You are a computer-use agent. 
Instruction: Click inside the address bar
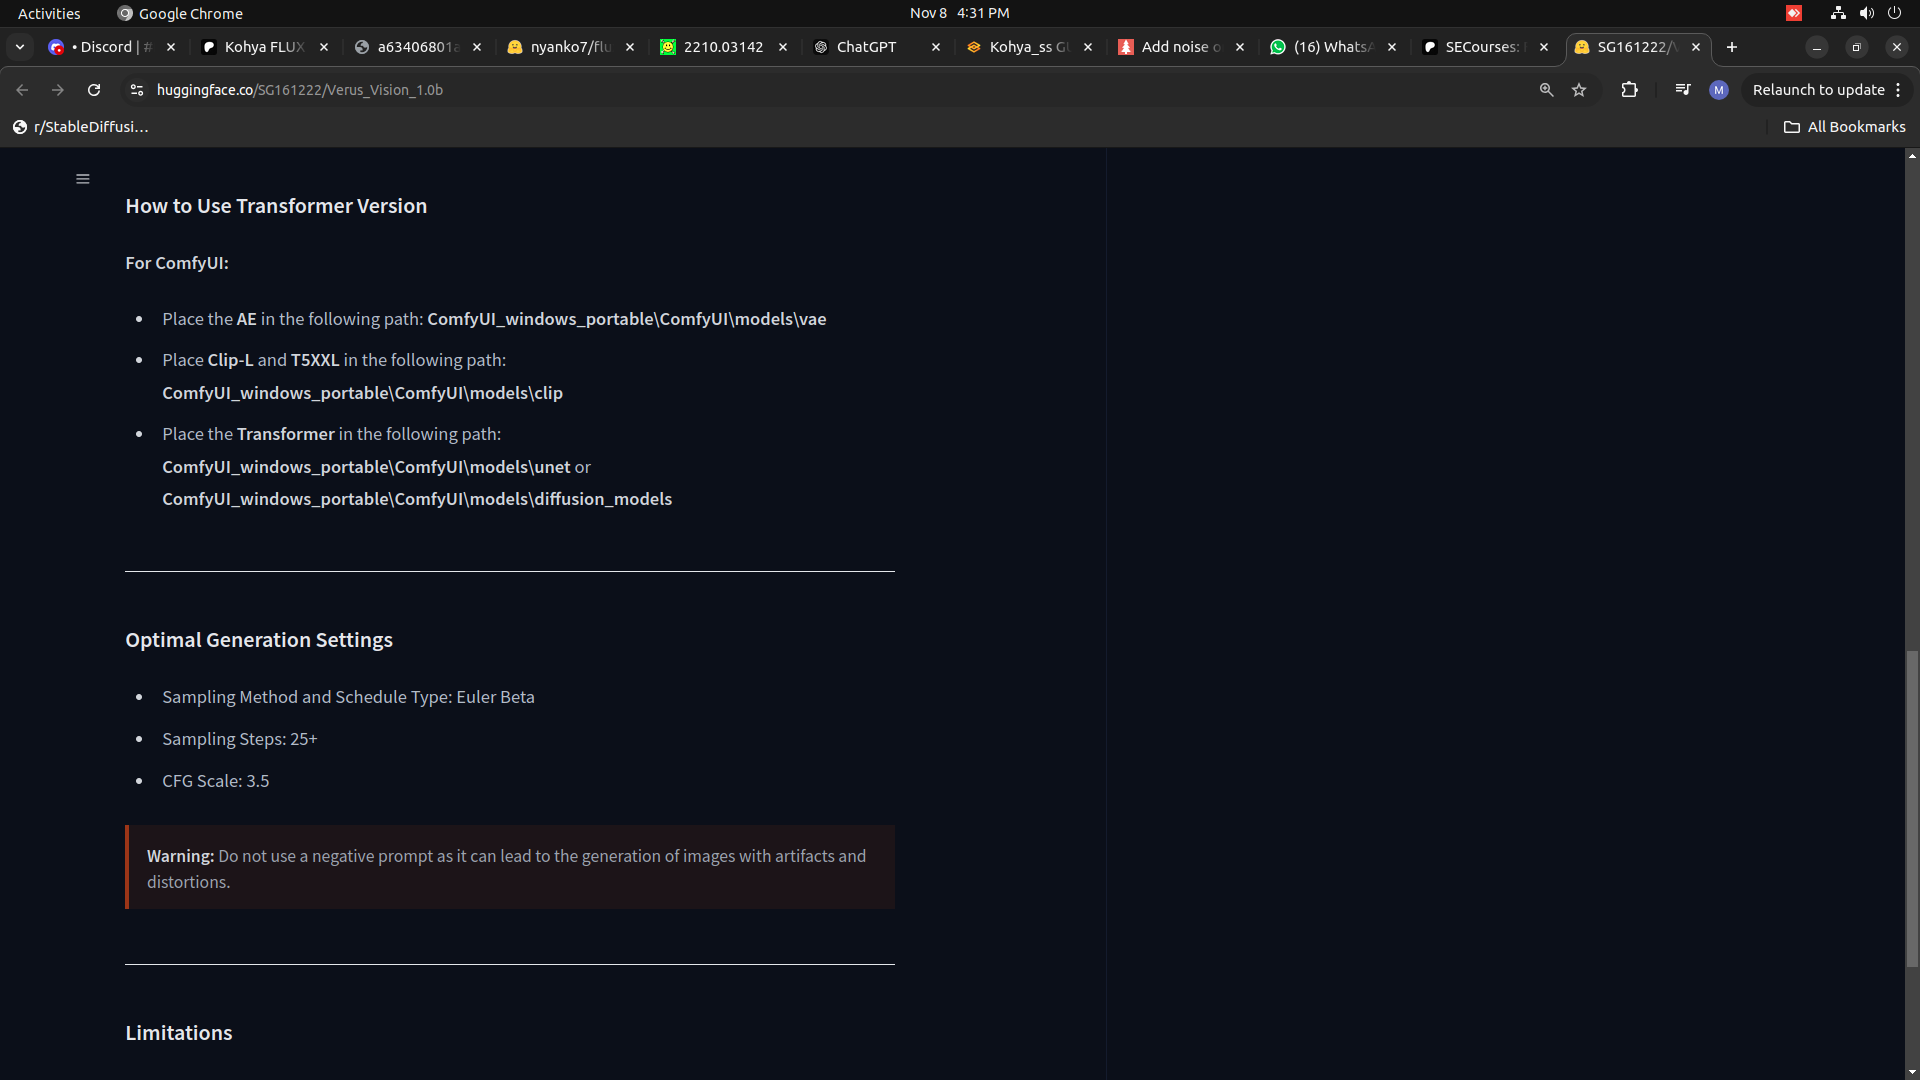tap(700, 90)
